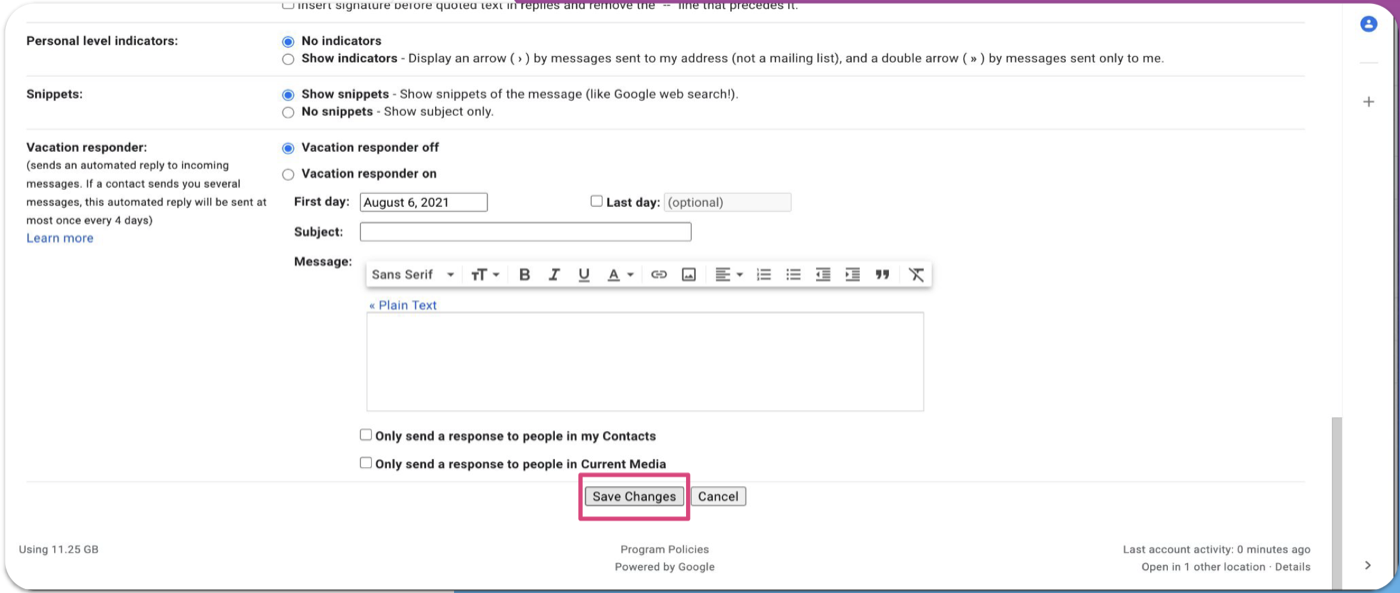Image resolution: width=1400 pixels, height=593 pixels.
Task: Select the No indicators option
Action: (288, 42)
